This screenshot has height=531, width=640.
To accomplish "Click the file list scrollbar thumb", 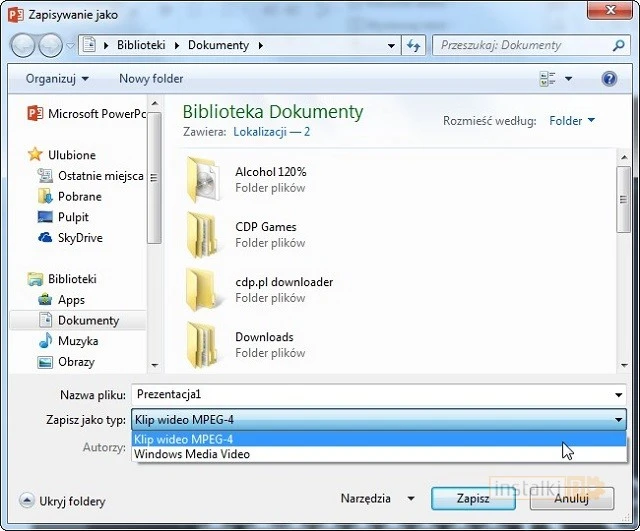I will tap(624, 199).
